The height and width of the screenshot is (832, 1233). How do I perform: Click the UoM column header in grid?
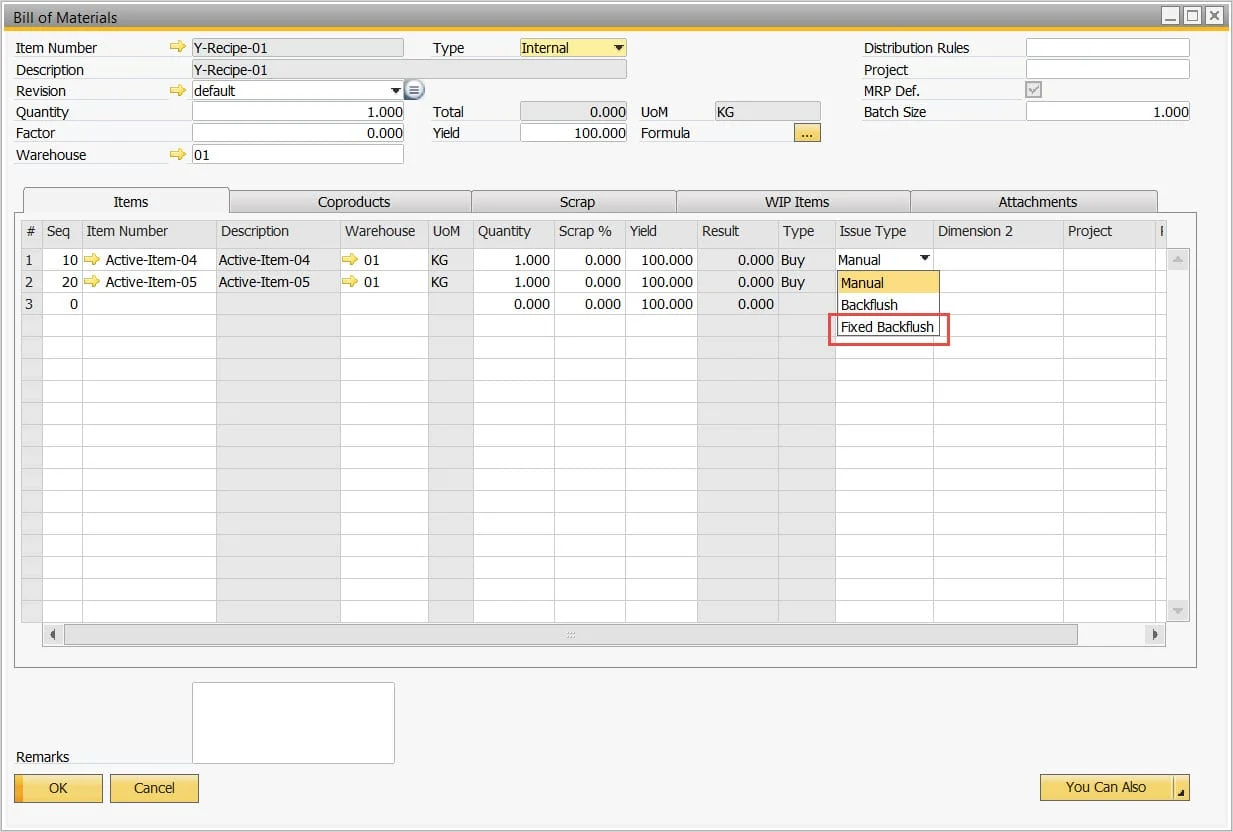click(x=451, y=231)
